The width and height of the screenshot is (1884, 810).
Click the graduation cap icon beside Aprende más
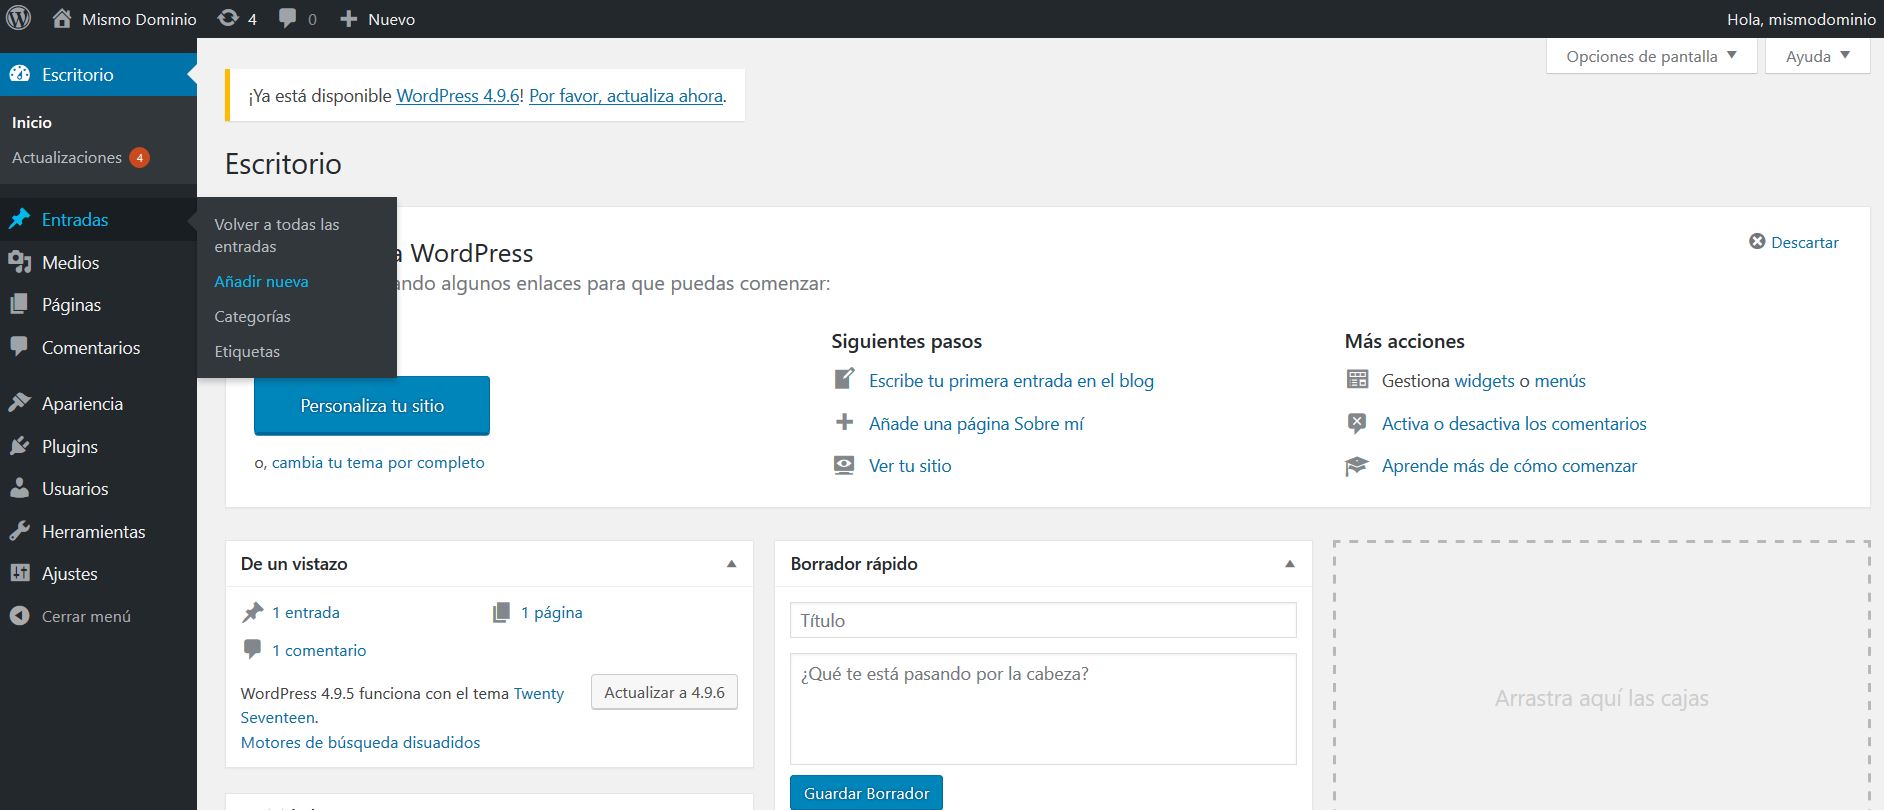[1357, 466]
